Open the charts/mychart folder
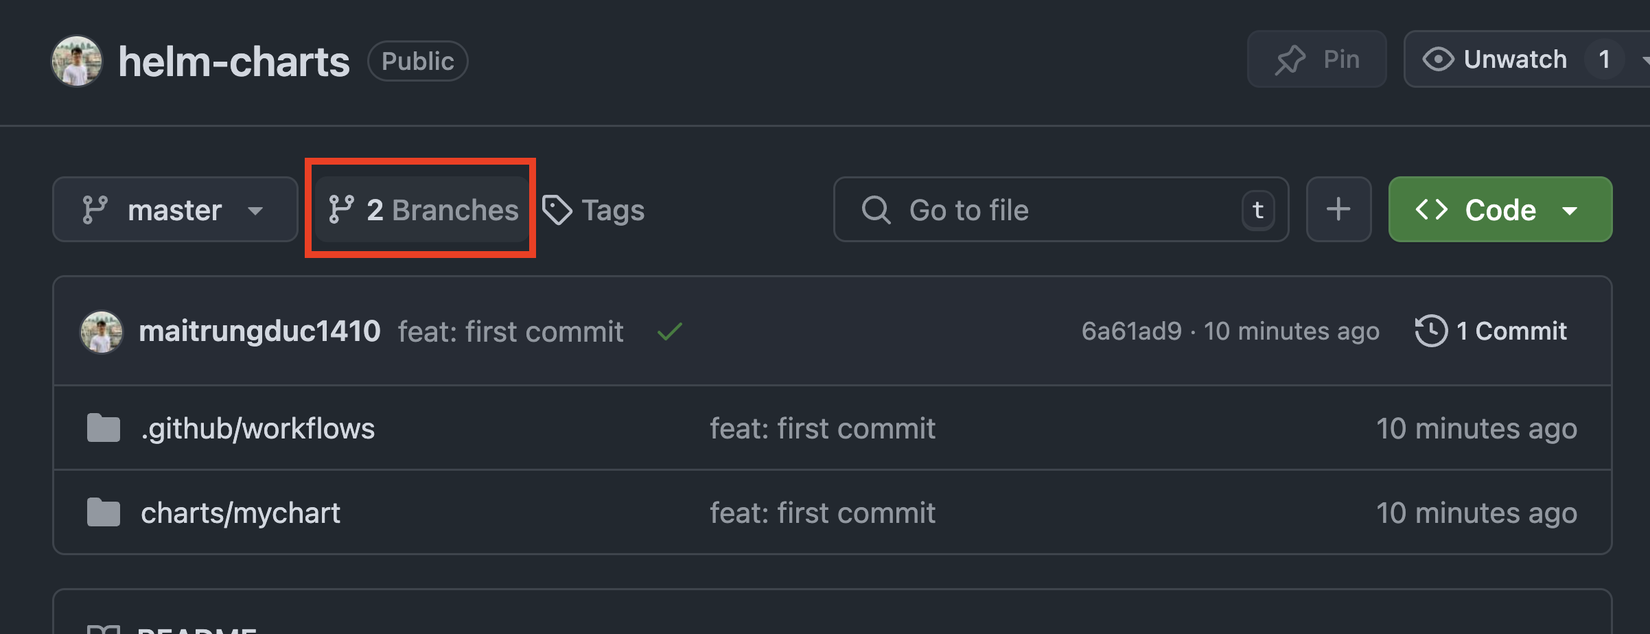 pyautogui.click(x=240, y=513)
